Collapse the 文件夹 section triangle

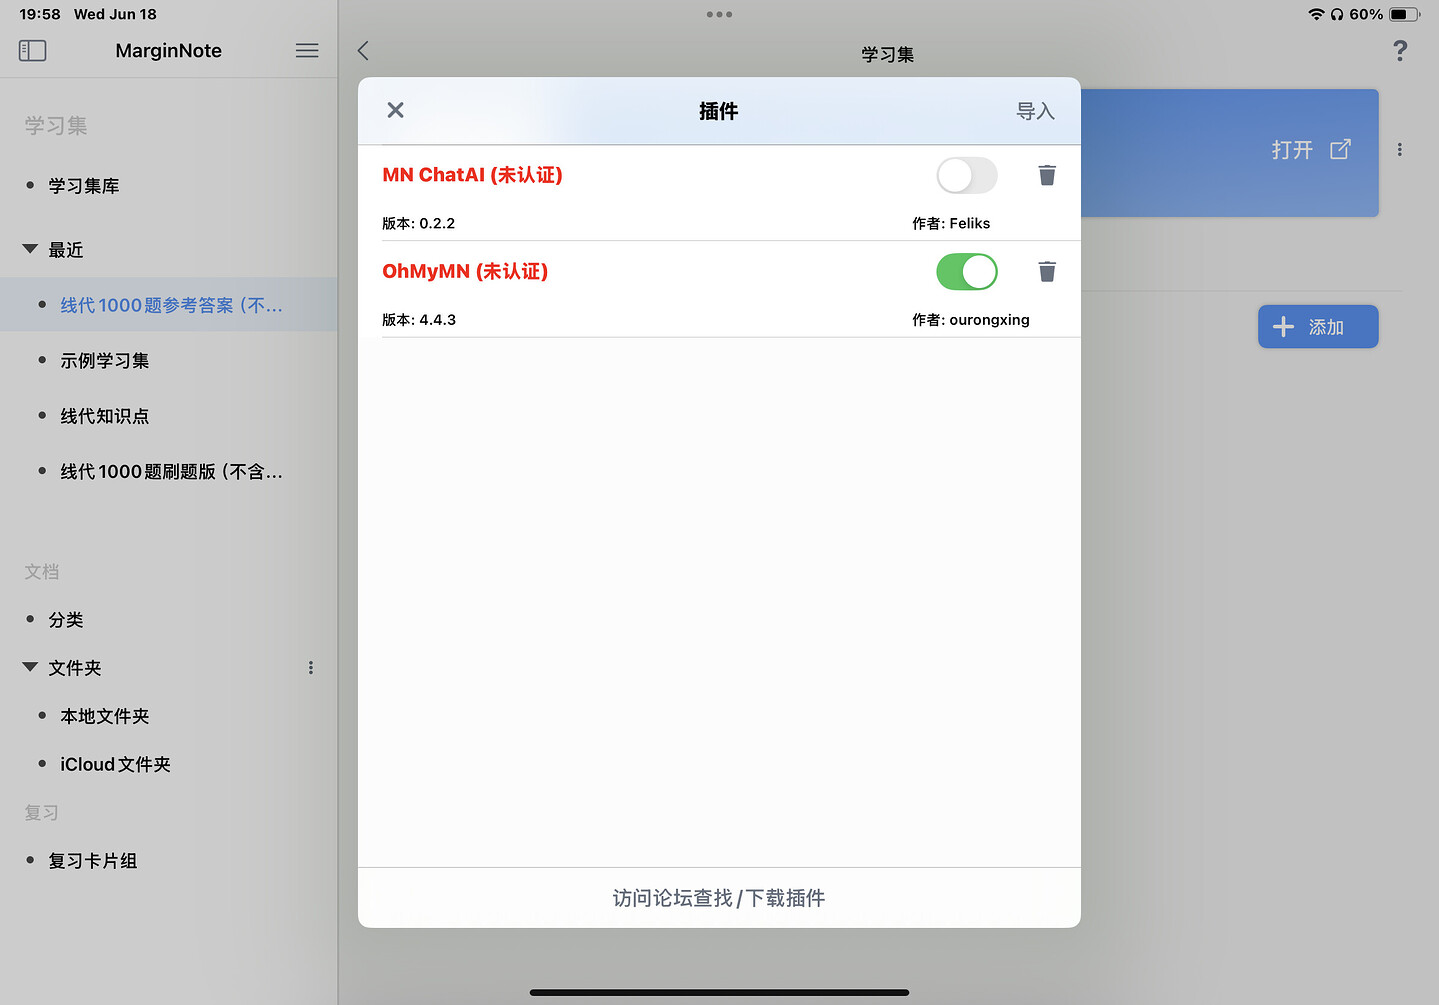(30, 667)
